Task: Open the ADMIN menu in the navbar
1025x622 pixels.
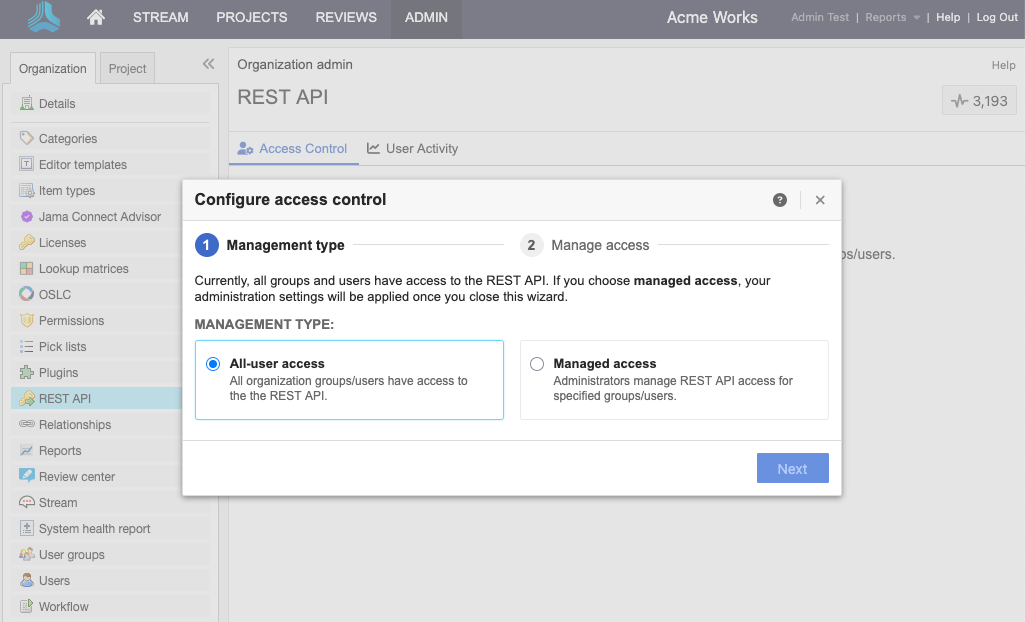Action: pyautogui.click(x=426, y=17)
